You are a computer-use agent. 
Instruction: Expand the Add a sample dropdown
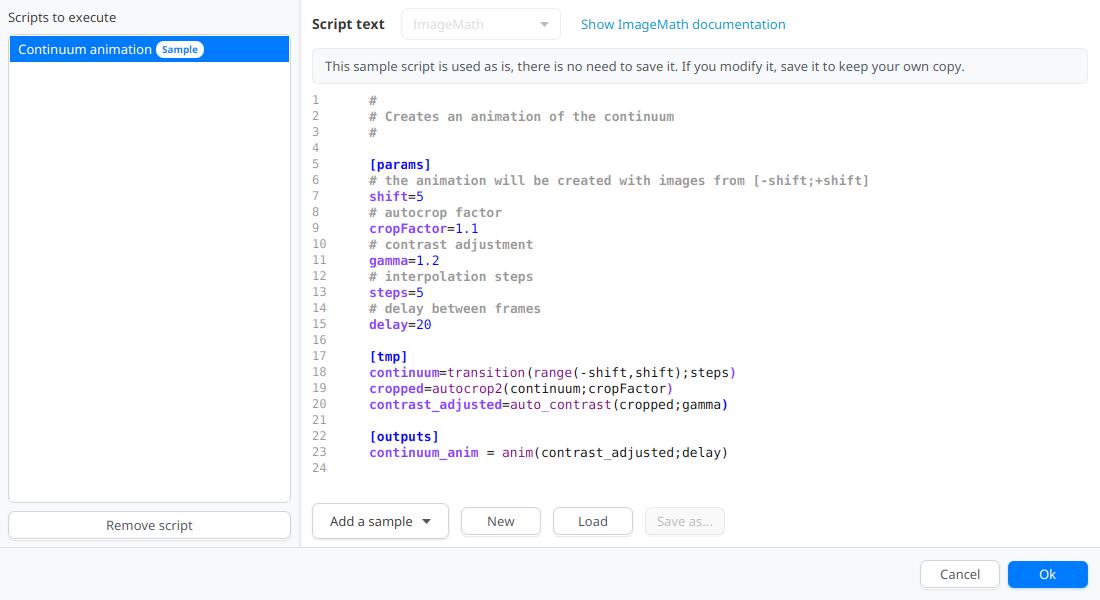tap(380, 521)
